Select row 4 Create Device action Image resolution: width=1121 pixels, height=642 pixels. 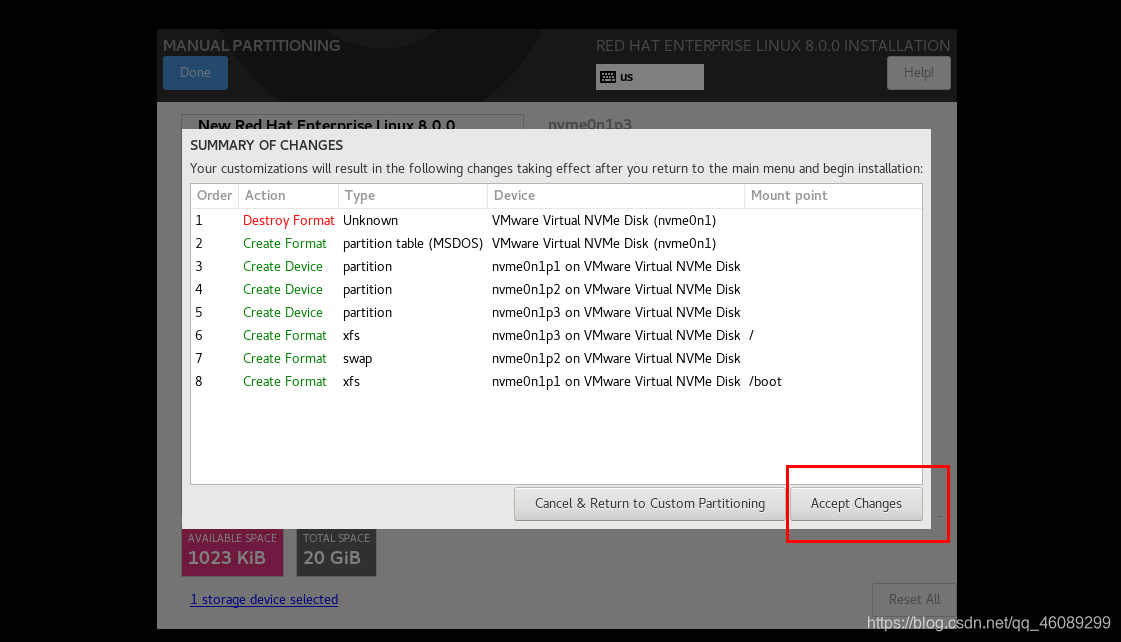pos(282,289)
